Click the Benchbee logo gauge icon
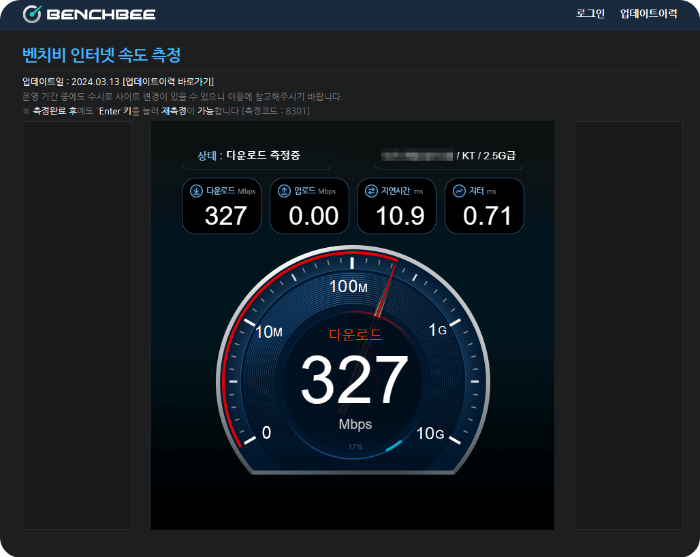The width and height of the screenshot is (700, 557). pos(32,14)
